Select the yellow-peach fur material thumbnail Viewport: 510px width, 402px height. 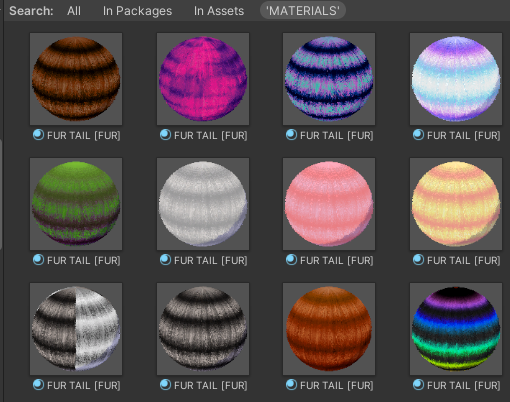[456, 204]
